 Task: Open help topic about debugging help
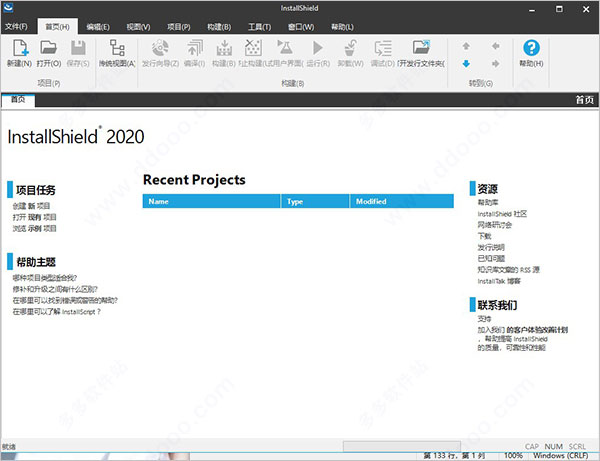[x=65, y=300]
